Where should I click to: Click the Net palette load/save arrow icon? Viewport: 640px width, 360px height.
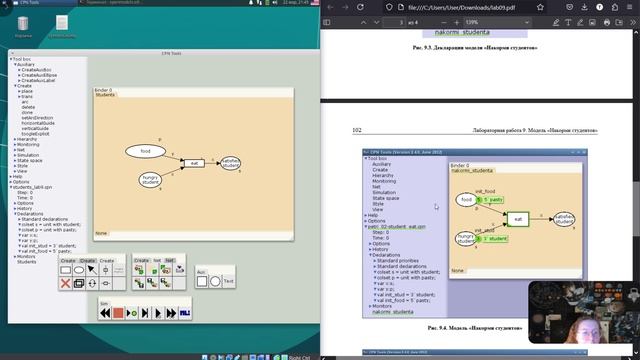pos(179,269)
